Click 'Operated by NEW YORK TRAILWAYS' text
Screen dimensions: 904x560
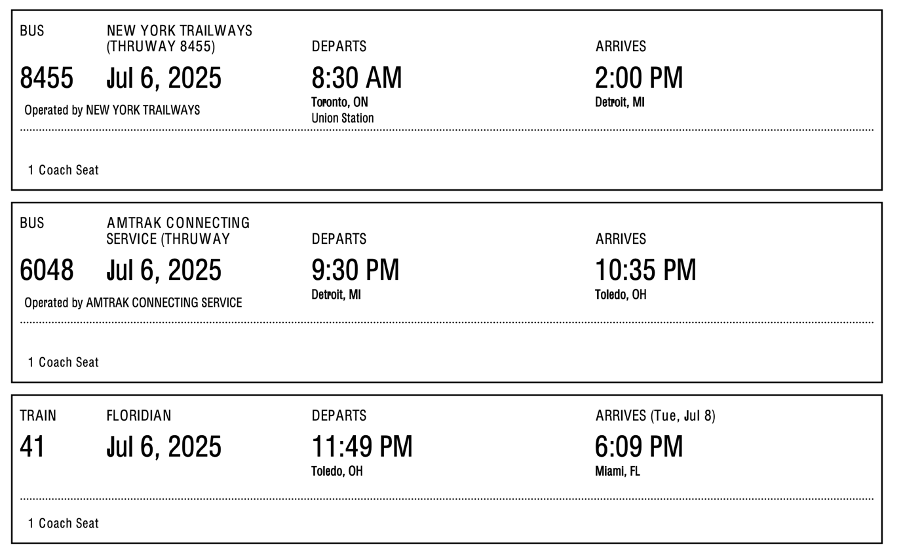[112, 110]
